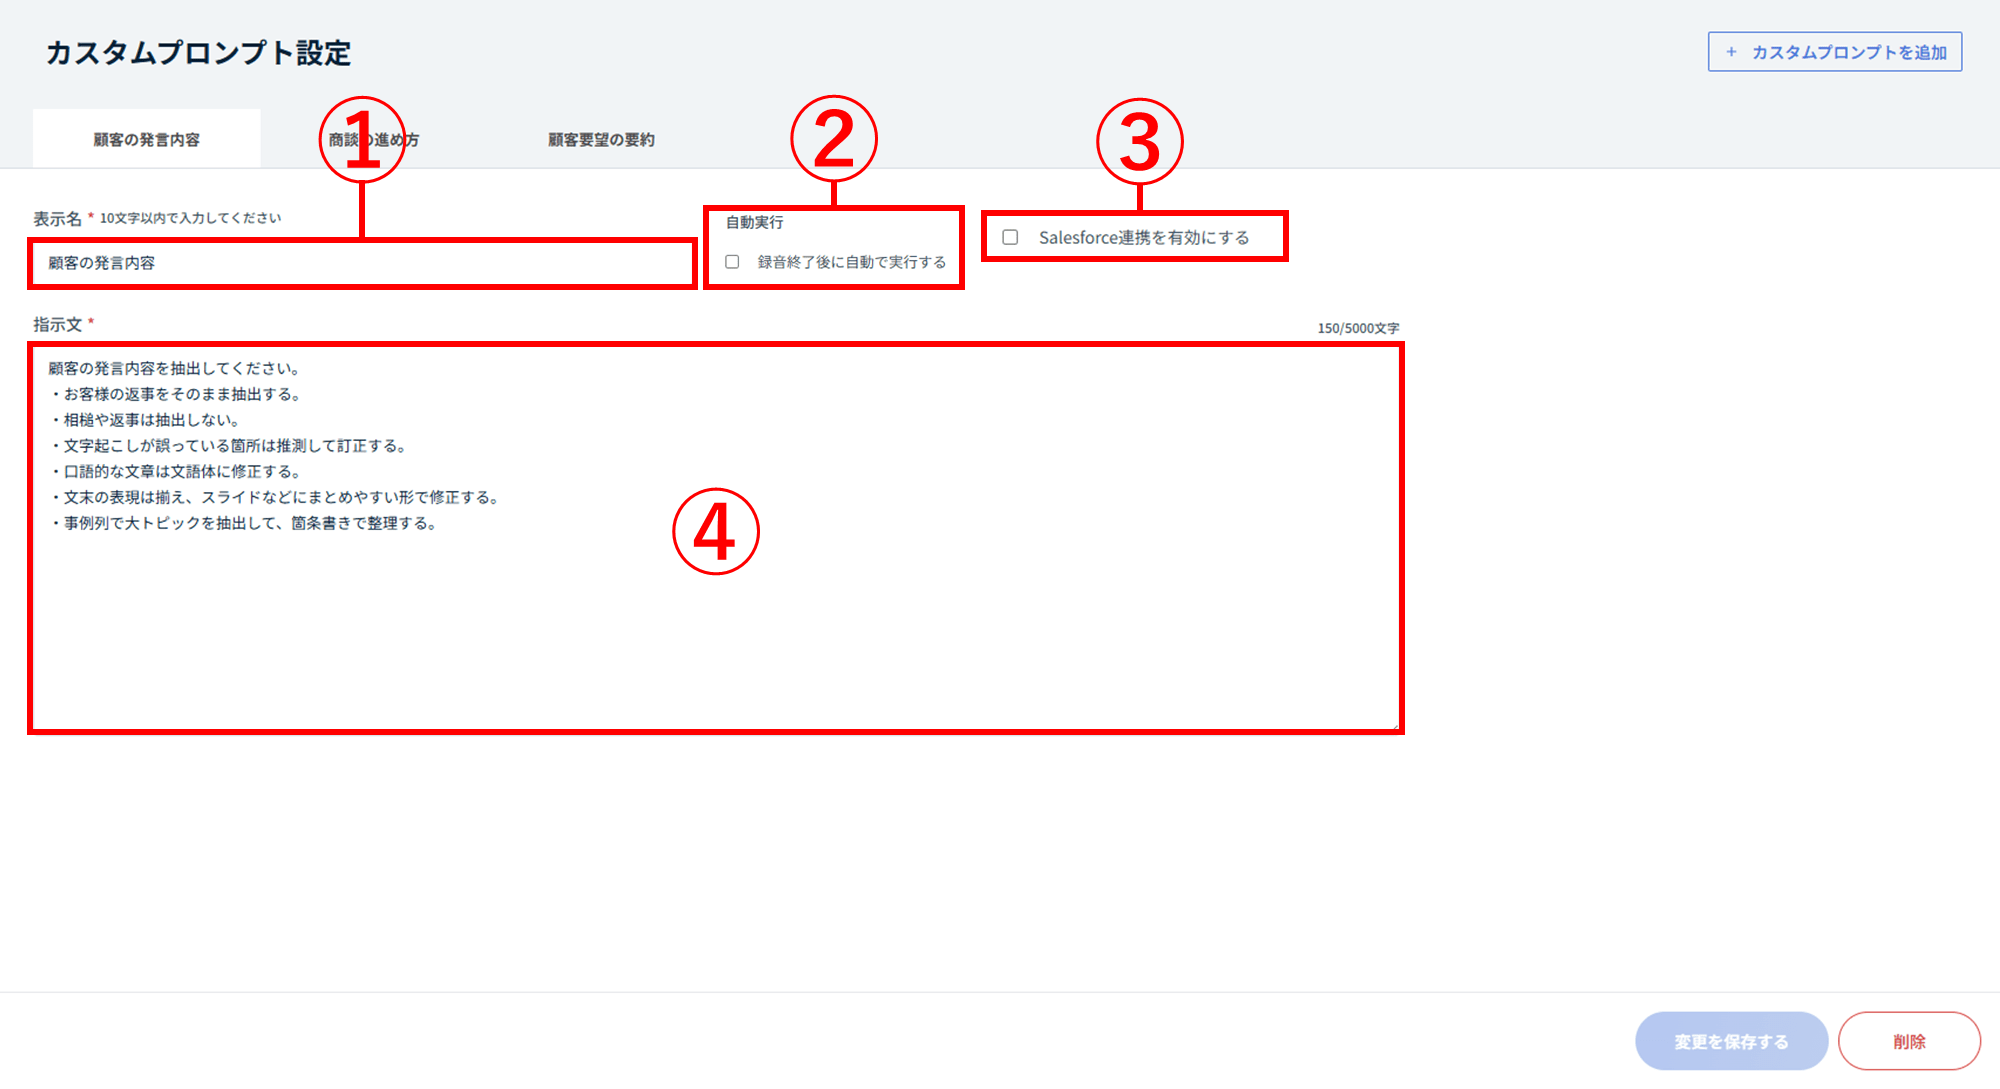
Task: Click the 変更を保存する save button
Action: pos(1731,1041)
